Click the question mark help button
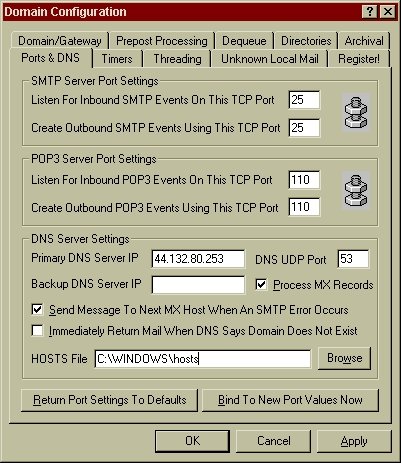This screenshot has width=401, height=463. click(x=370, y=12)
